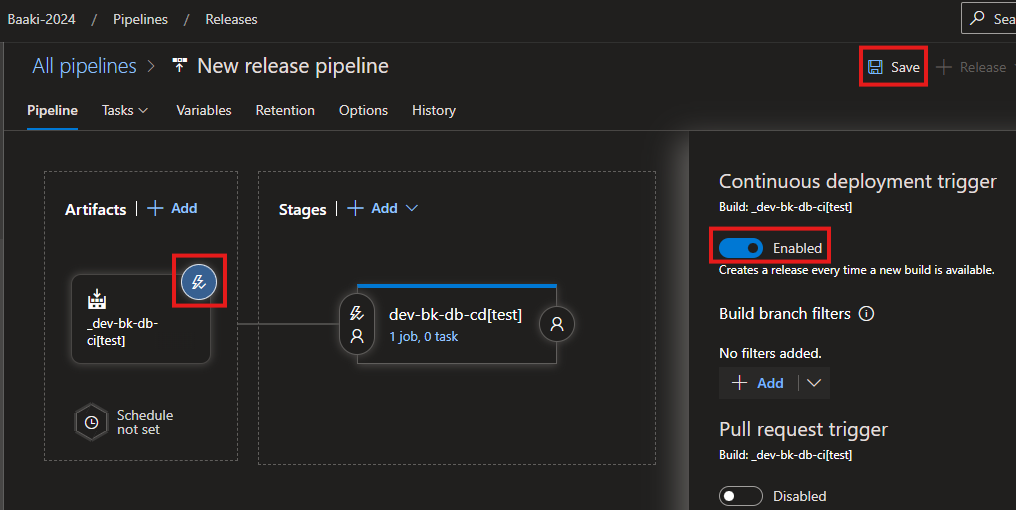Click the search input field
This screenshot has width=1016, height=510.
[989, 18]
